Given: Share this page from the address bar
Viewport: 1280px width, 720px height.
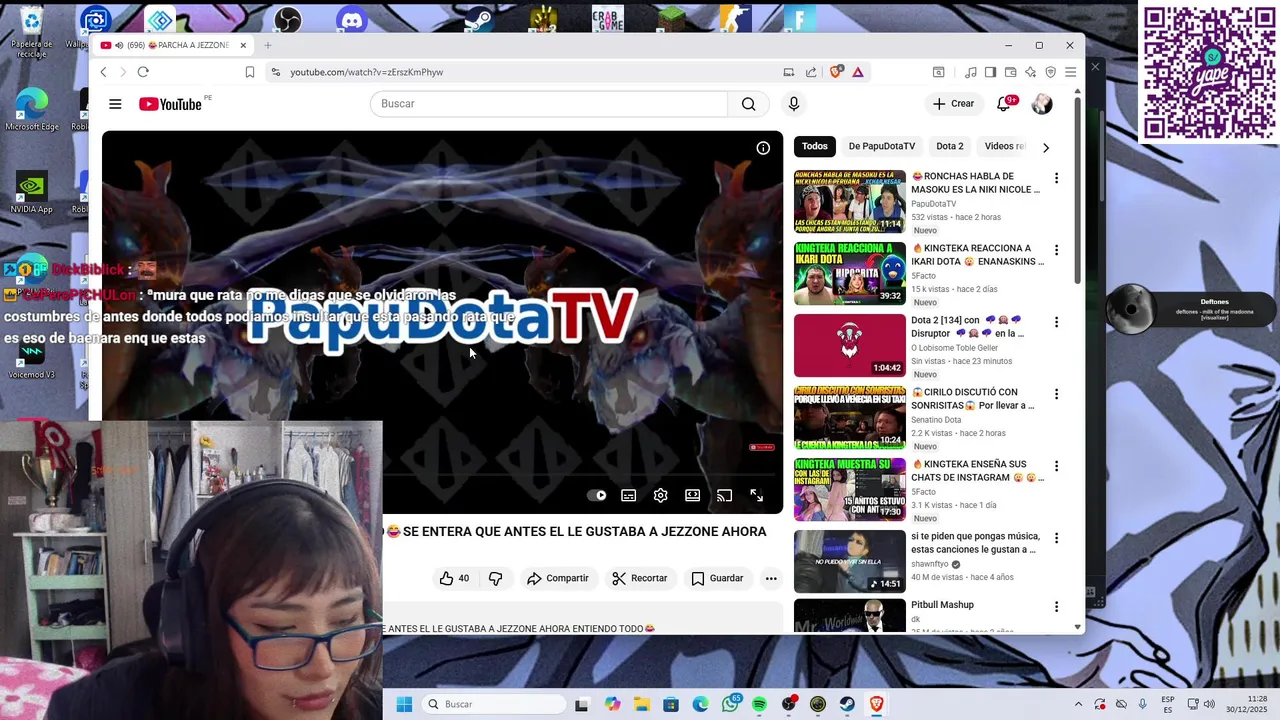Looking at the screenshot, I should pyautogui.click(x=811, y=72).
